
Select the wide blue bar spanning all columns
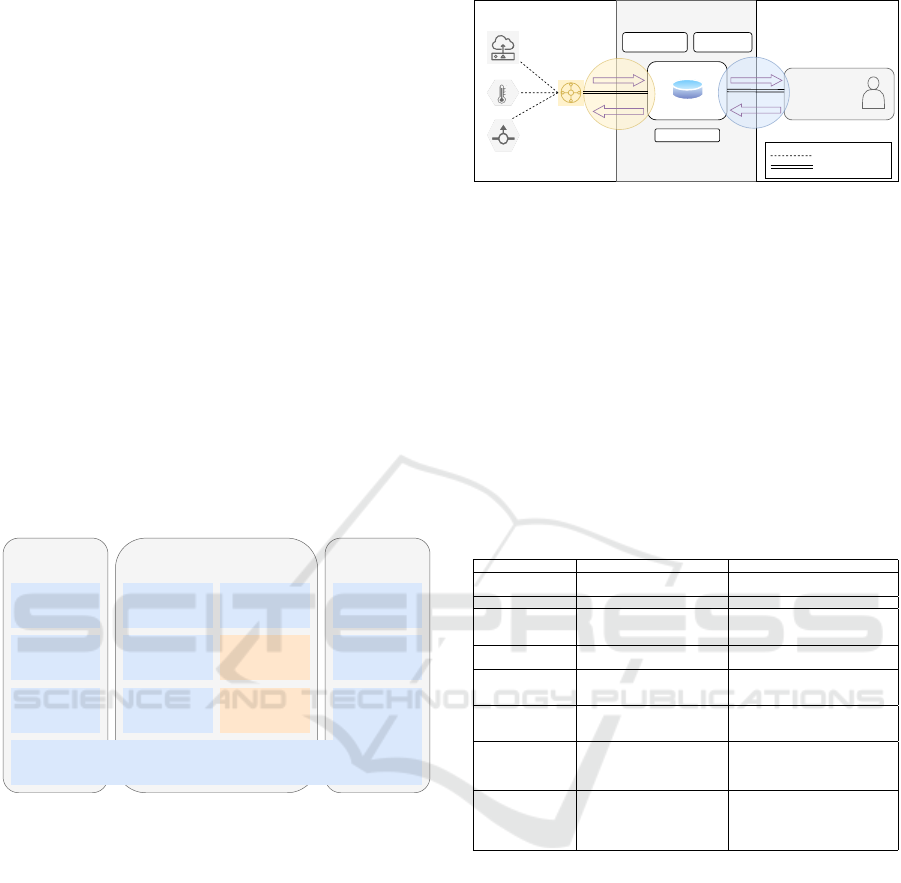(x=217, y=762)
